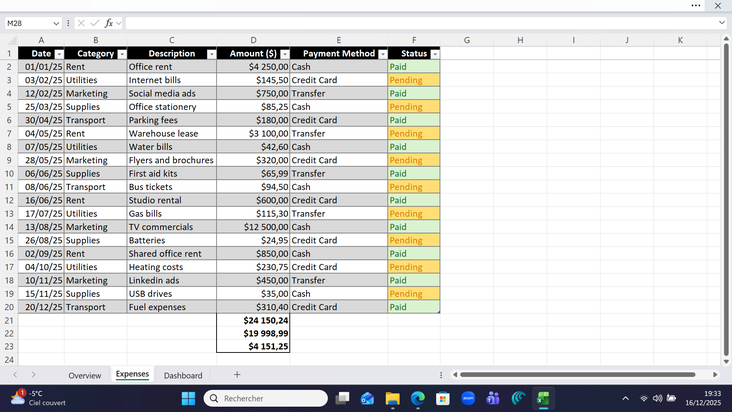
Task: Open the Amount ($) column filter dropdown
Action: (x=285, y=54)
